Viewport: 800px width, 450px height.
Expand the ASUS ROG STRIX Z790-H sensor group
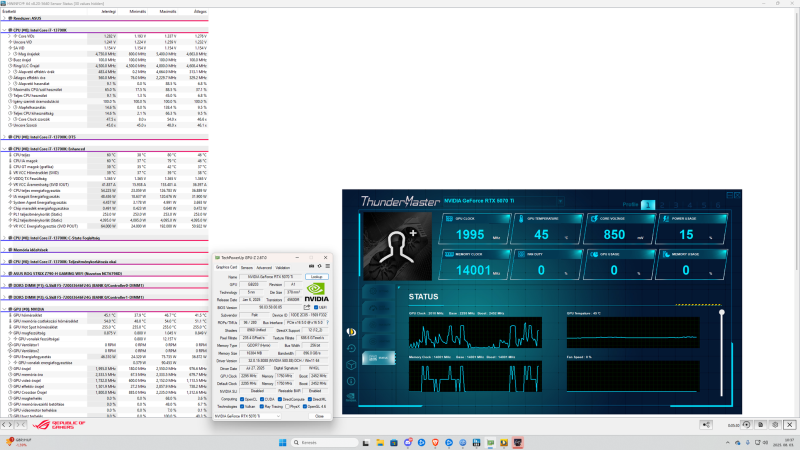4,273
